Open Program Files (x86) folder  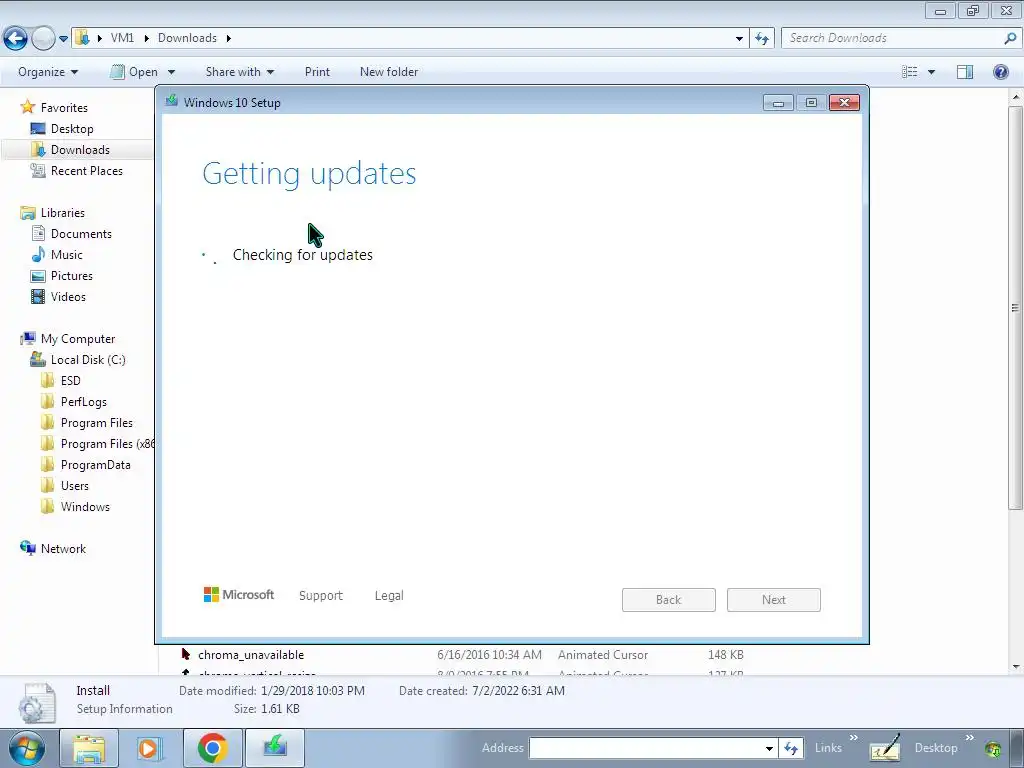(x=108, y=443)
